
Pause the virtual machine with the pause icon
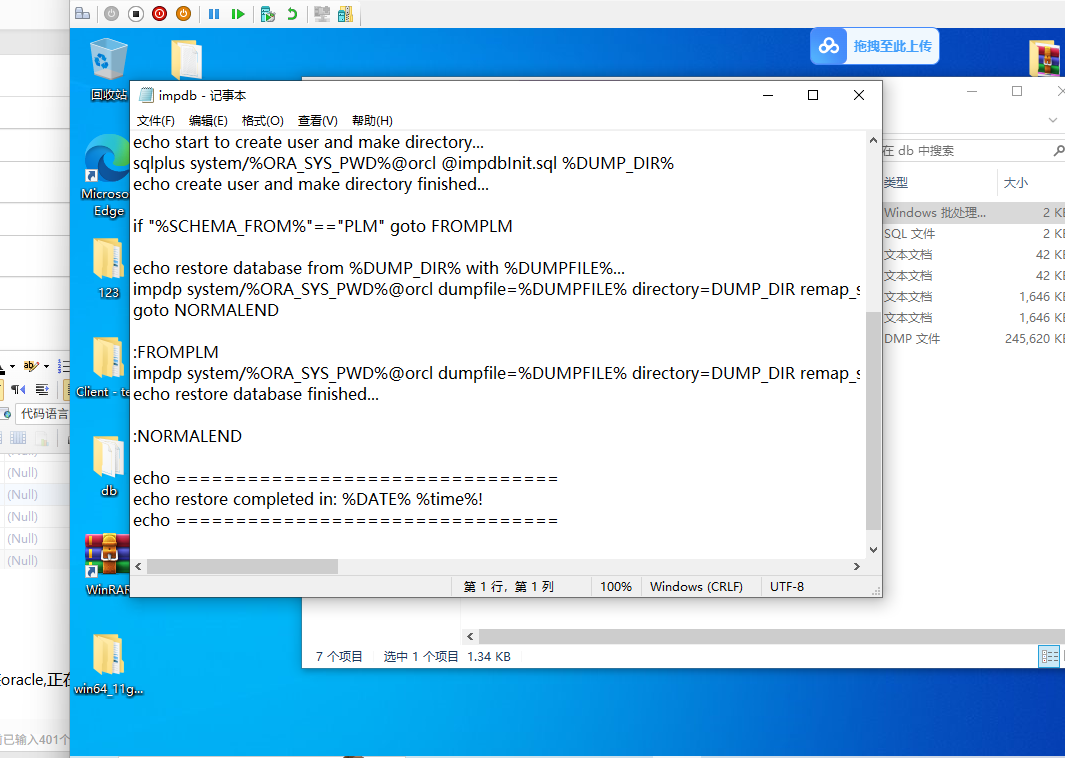tap(214, 14)
